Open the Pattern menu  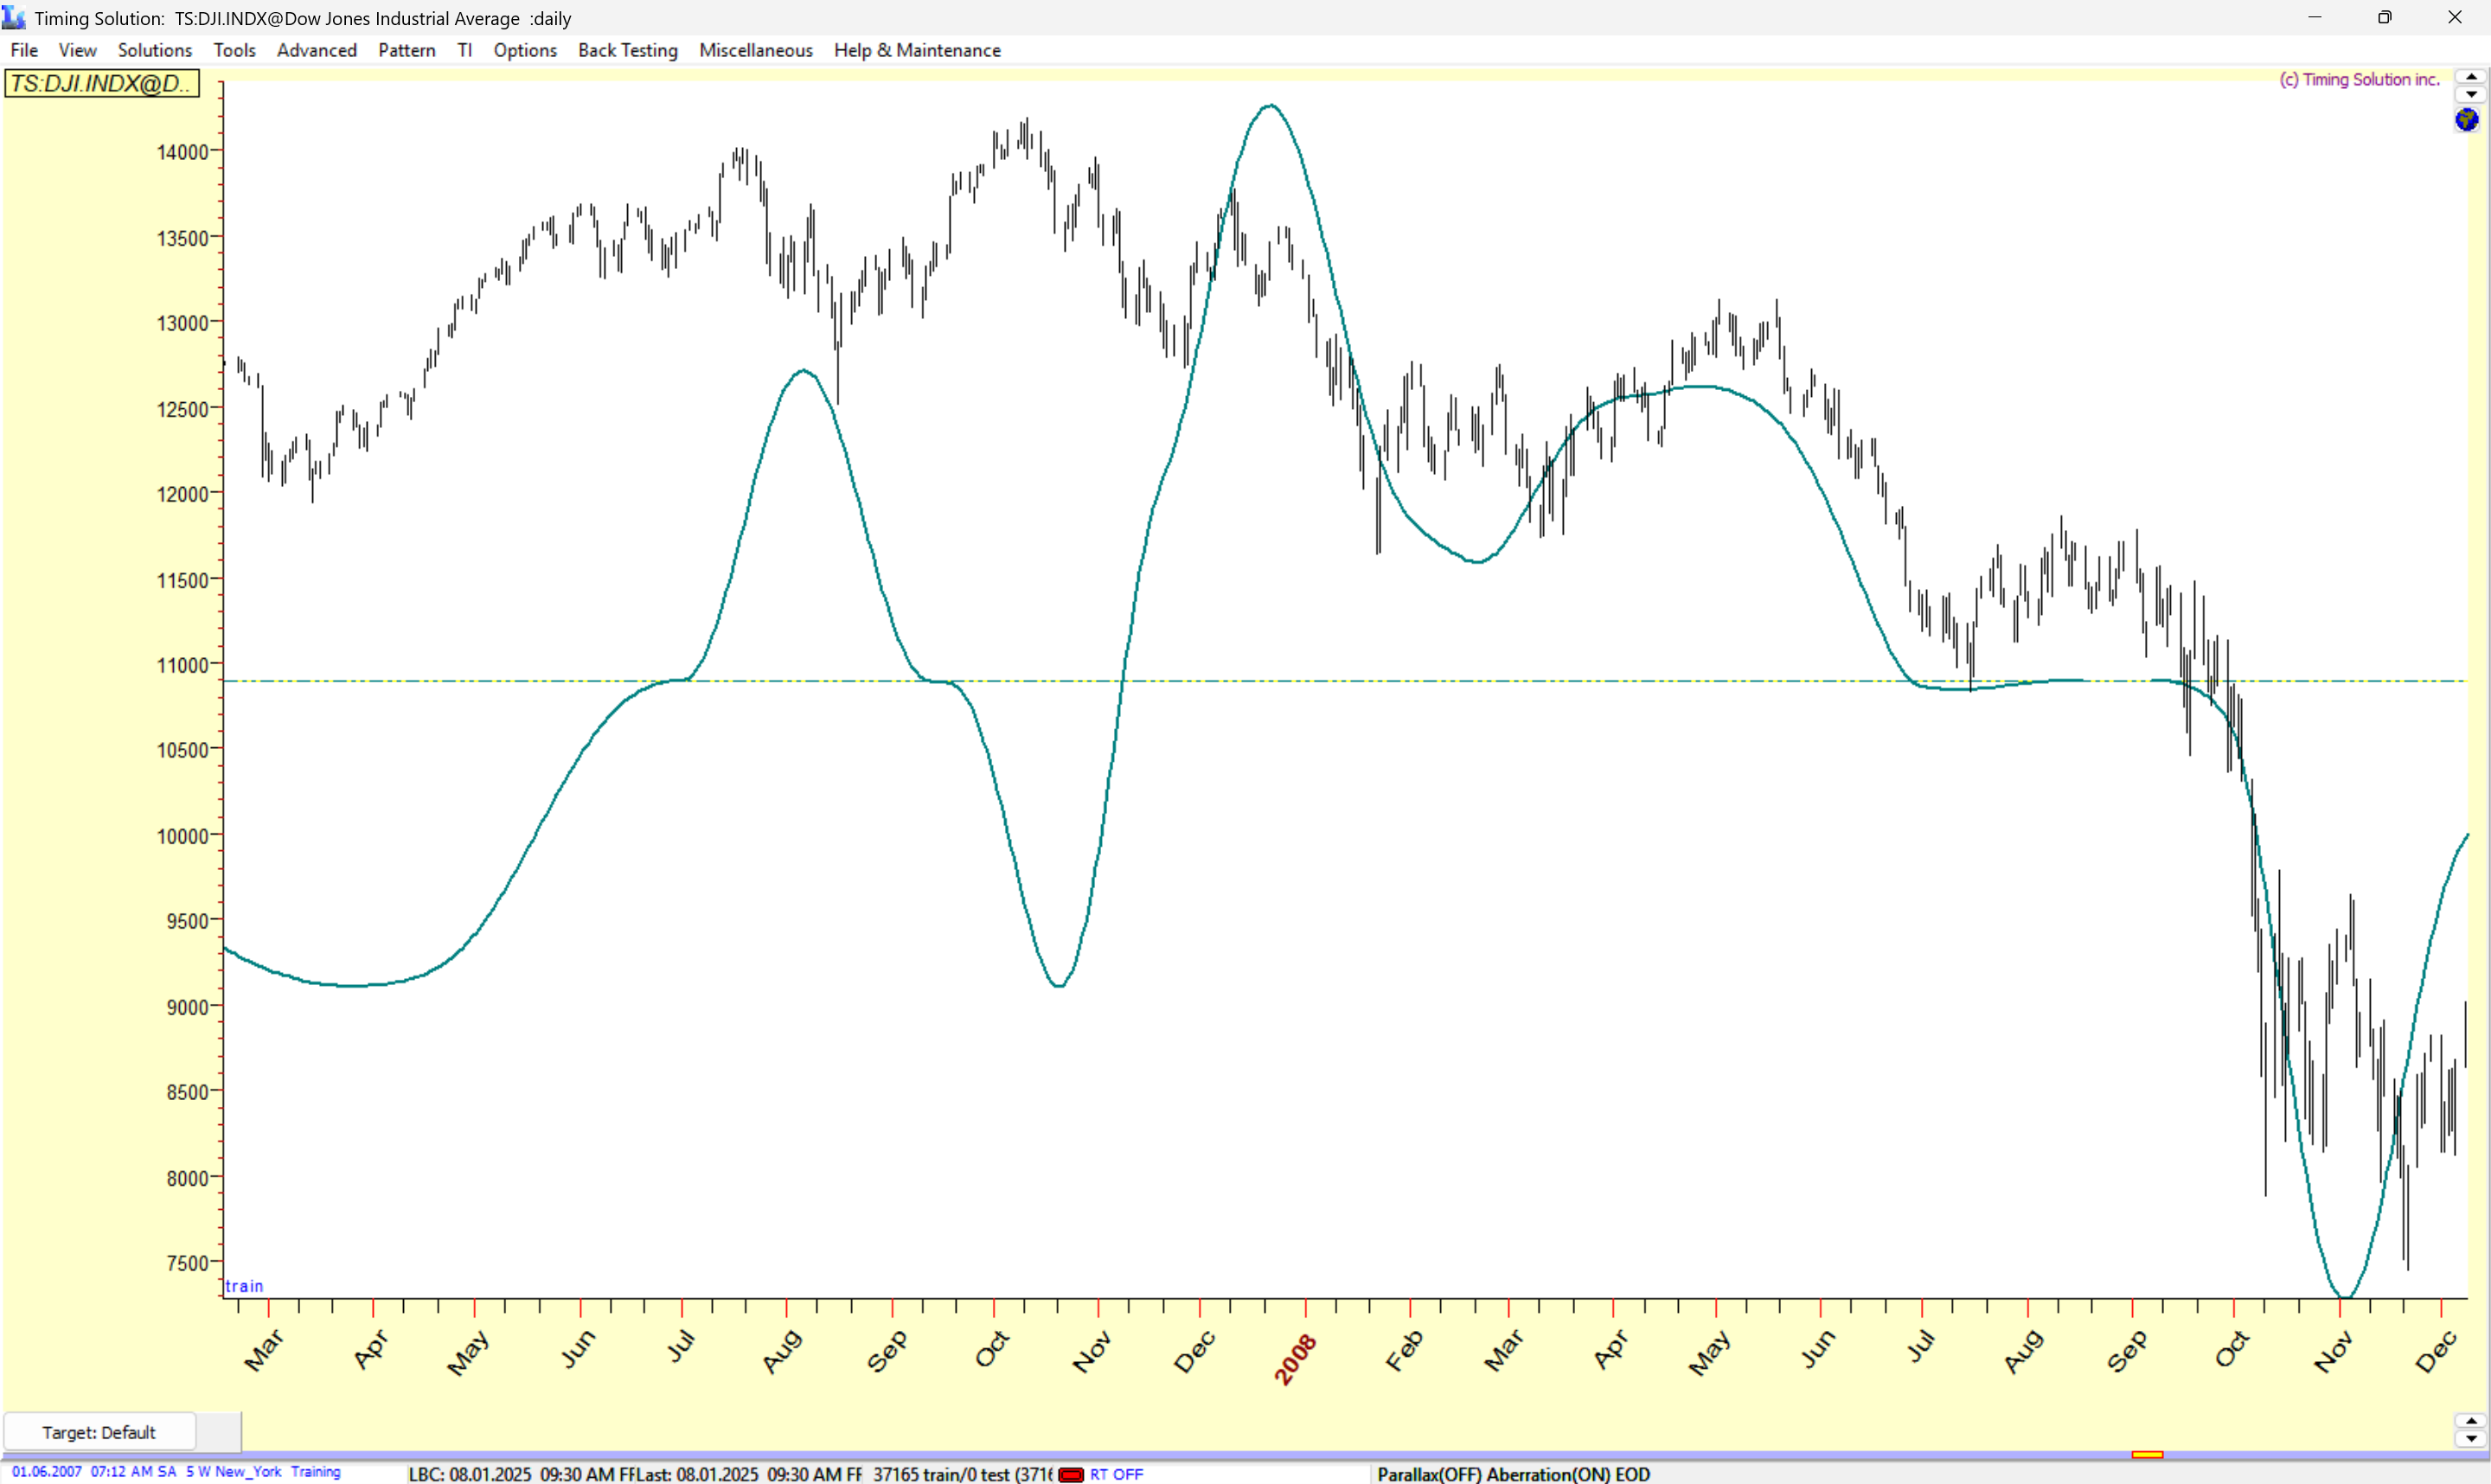click(x=406, y=50)
